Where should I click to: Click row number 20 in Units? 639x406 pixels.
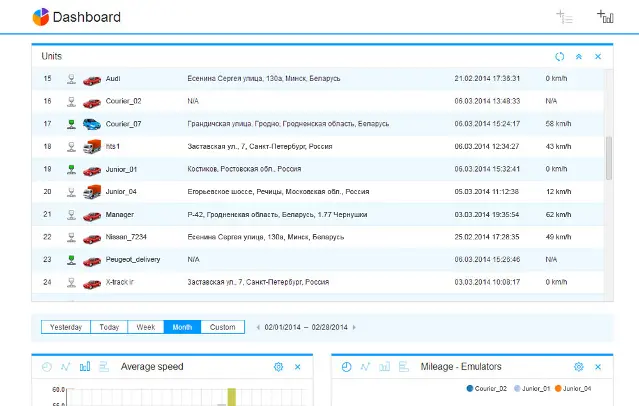coord(47,192)
